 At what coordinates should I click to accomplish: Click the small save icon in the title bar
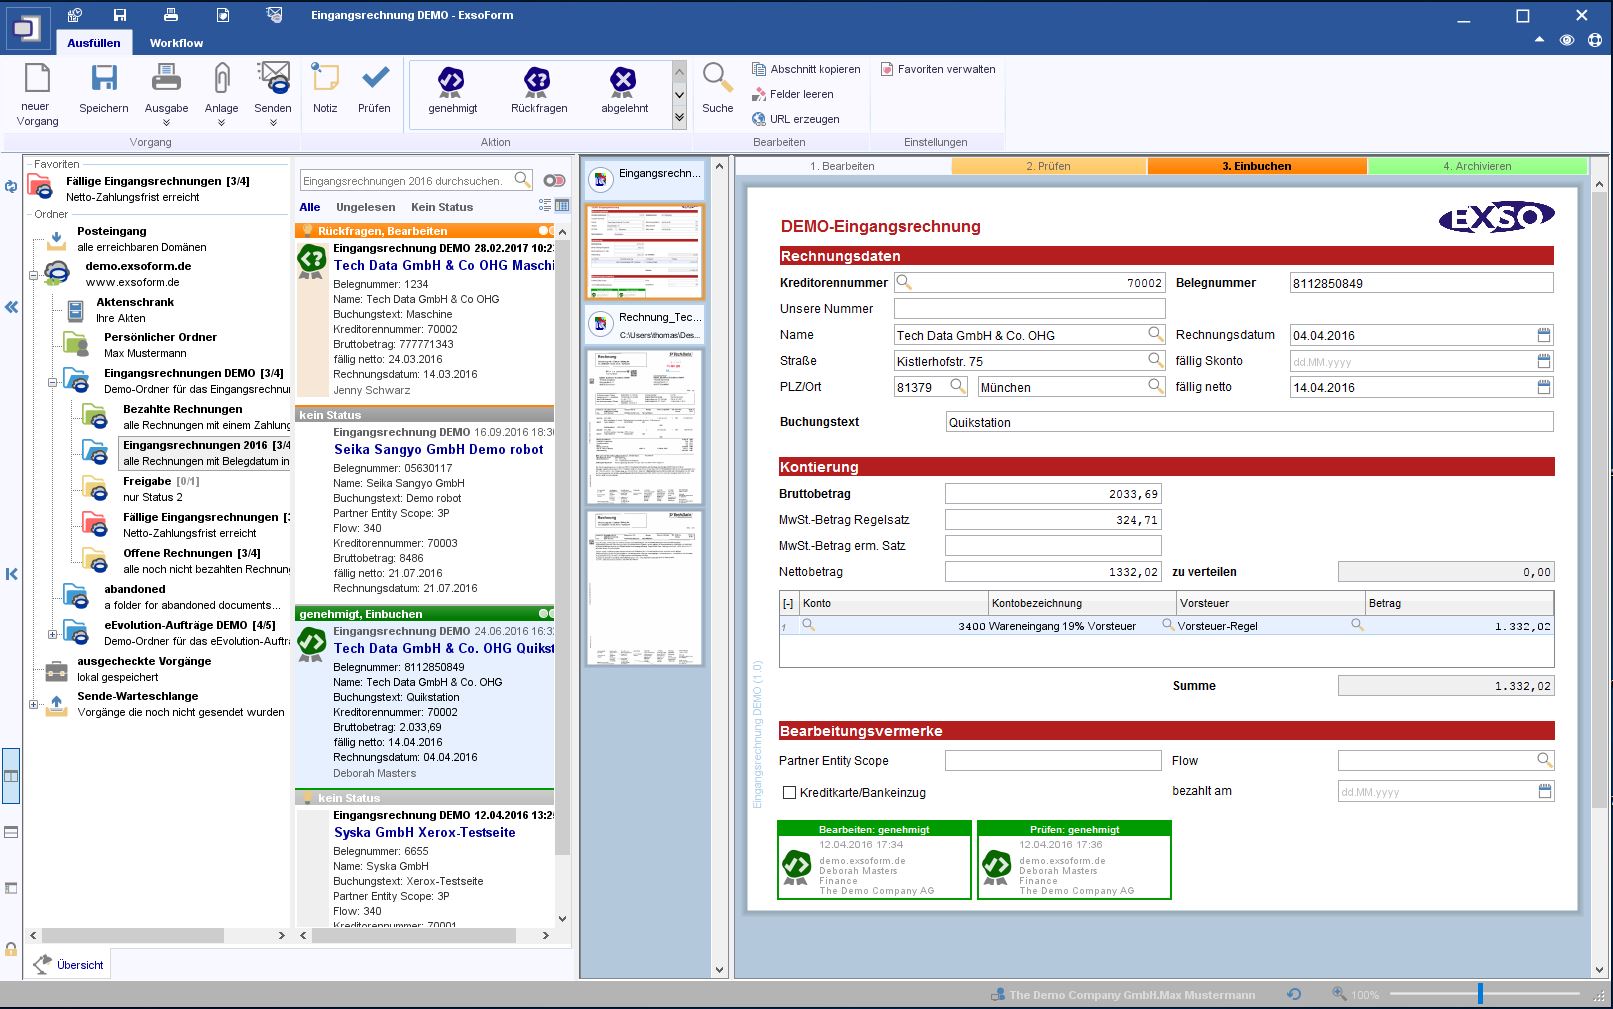120,15
